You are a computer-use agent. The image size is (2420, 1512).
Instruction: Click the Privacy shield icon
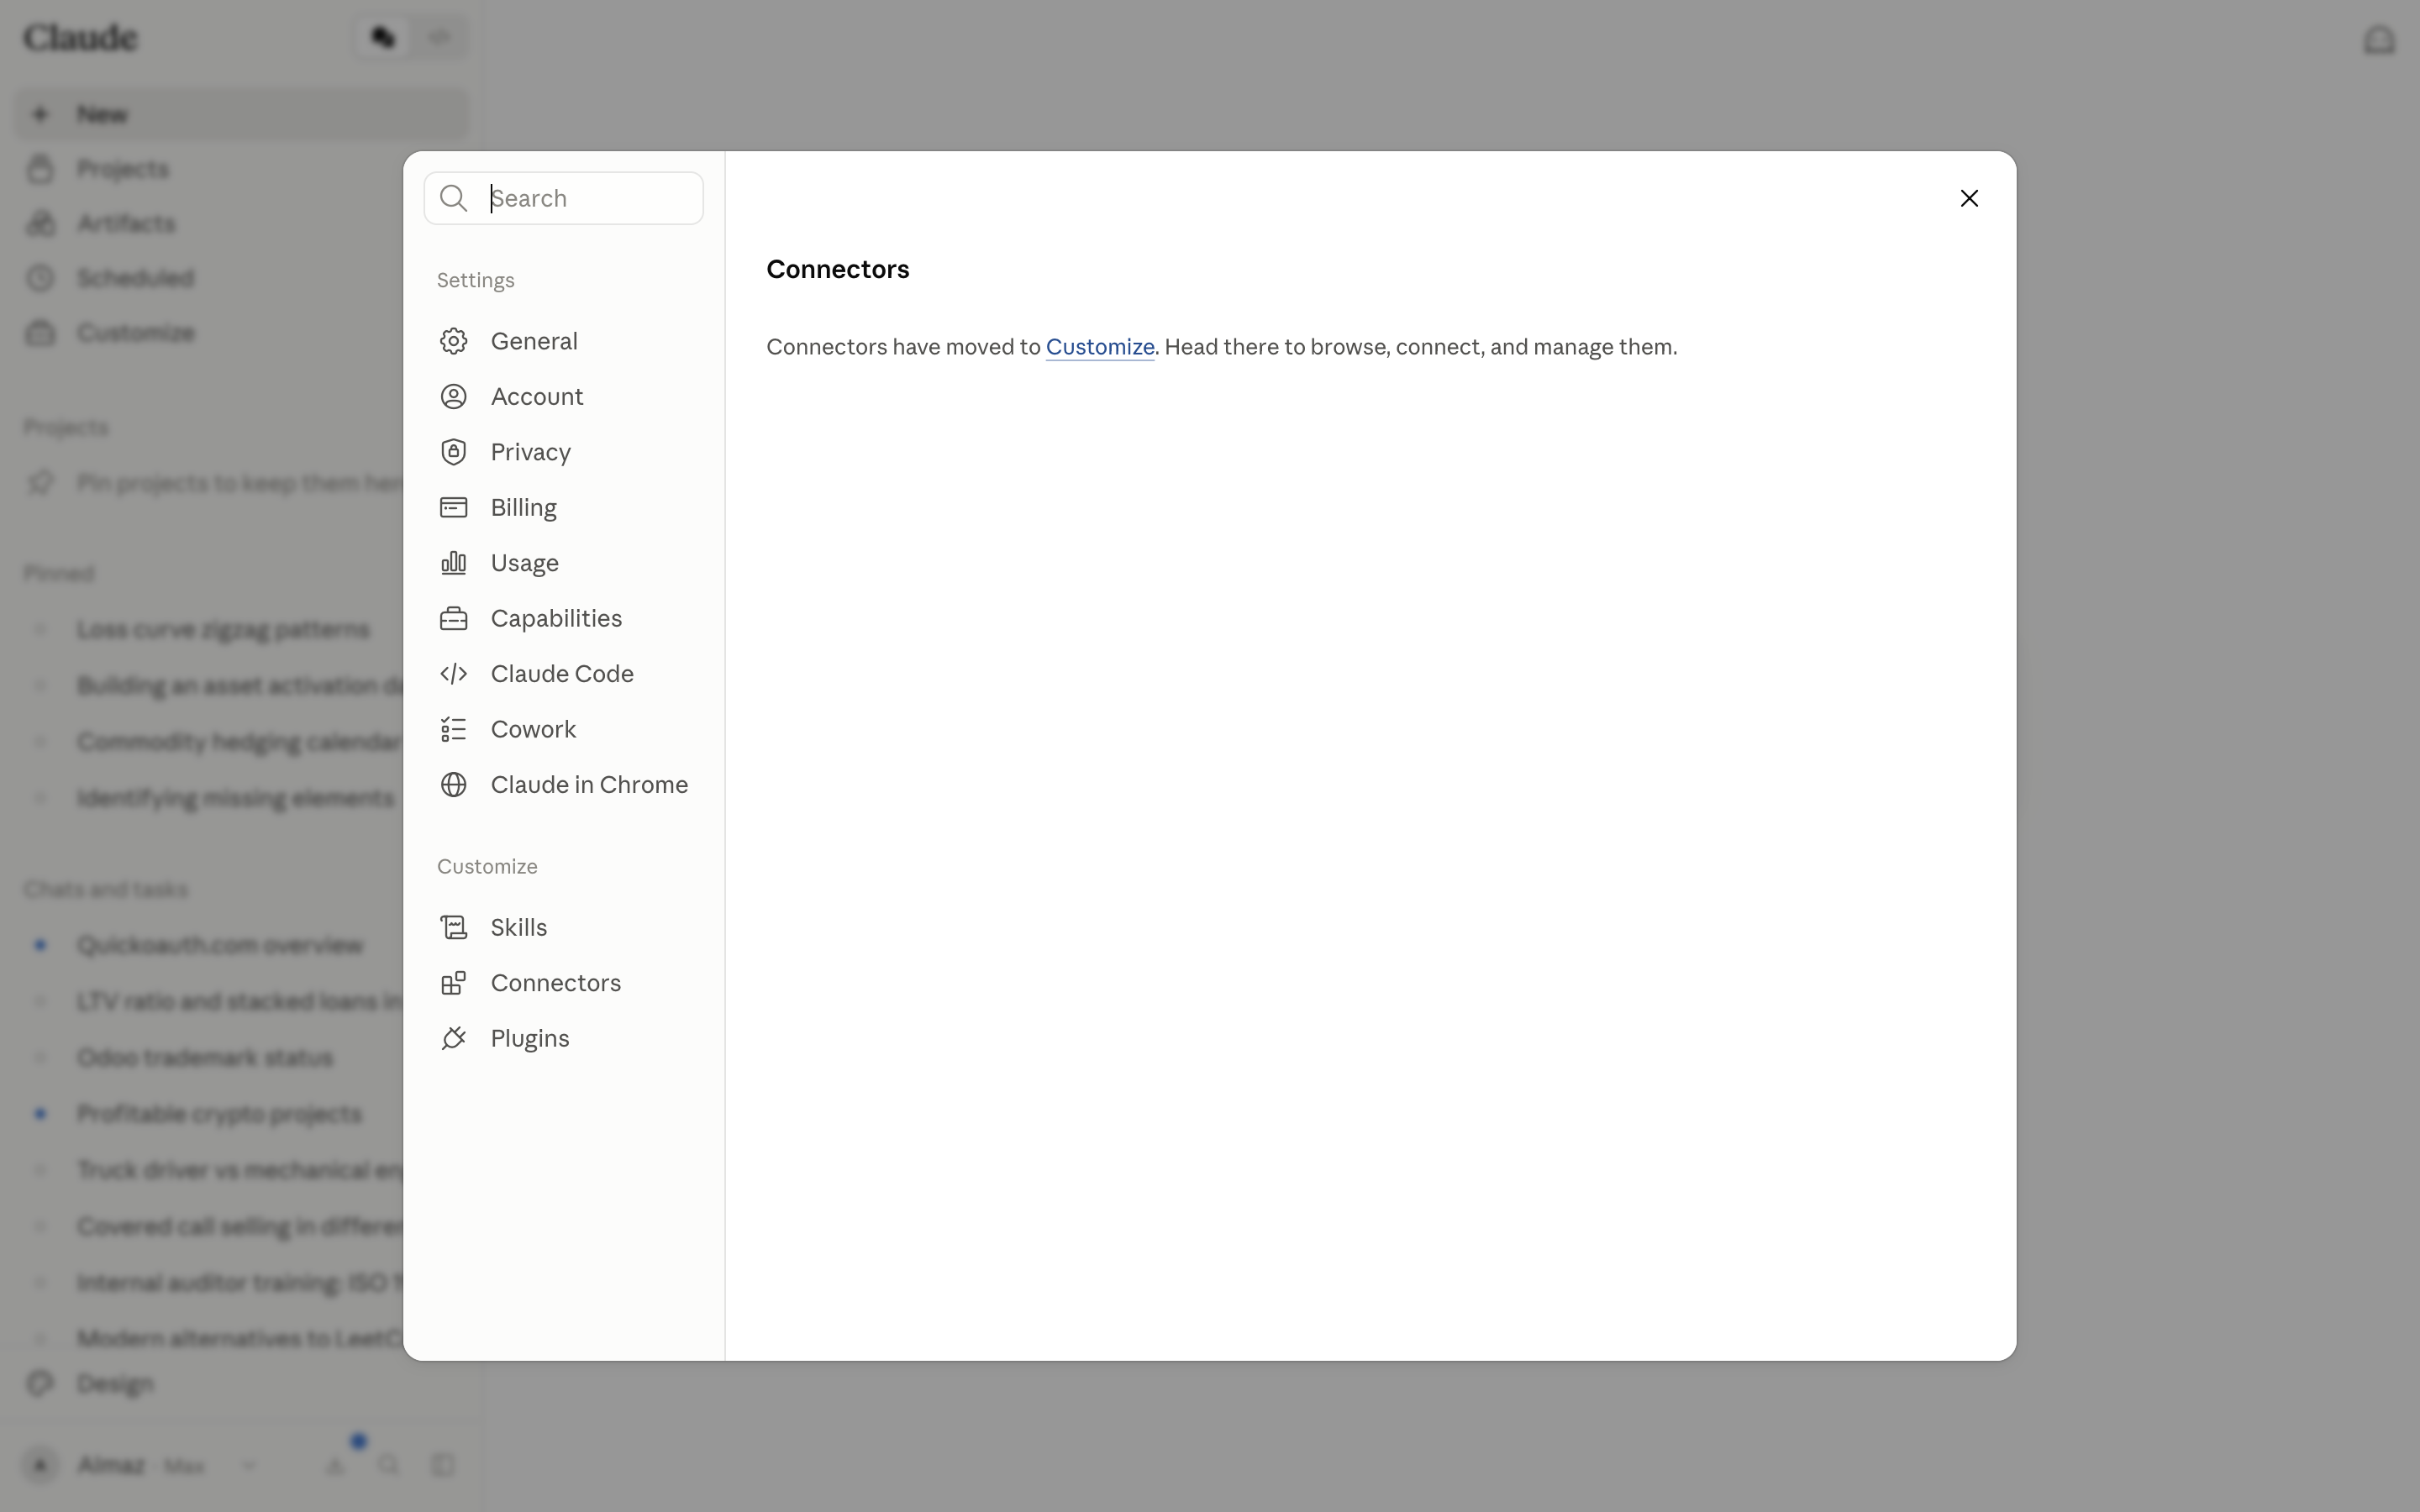[453, 452]
